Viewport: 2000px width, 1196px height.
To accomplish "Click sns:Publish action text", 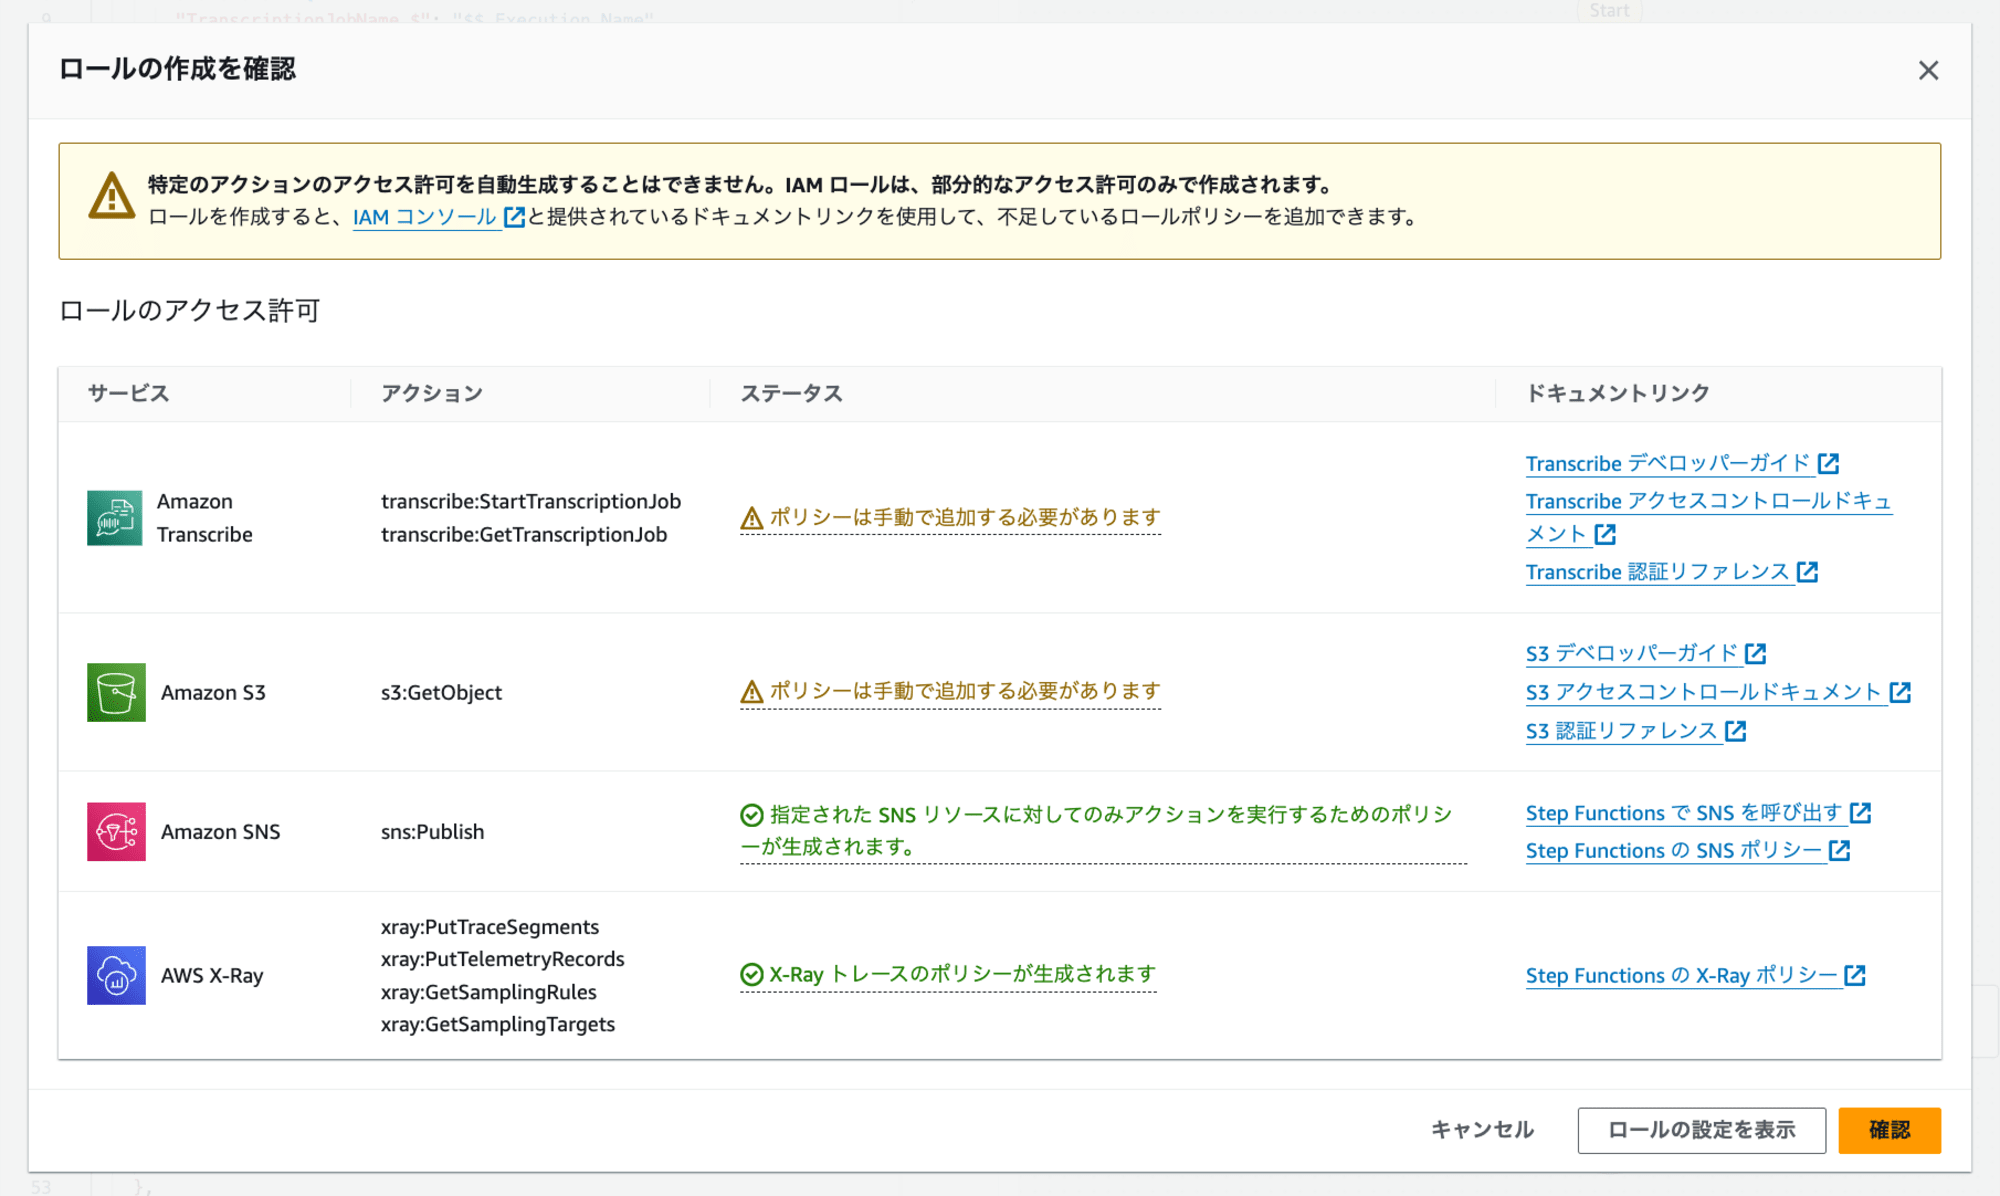I will tap(432, 832).
